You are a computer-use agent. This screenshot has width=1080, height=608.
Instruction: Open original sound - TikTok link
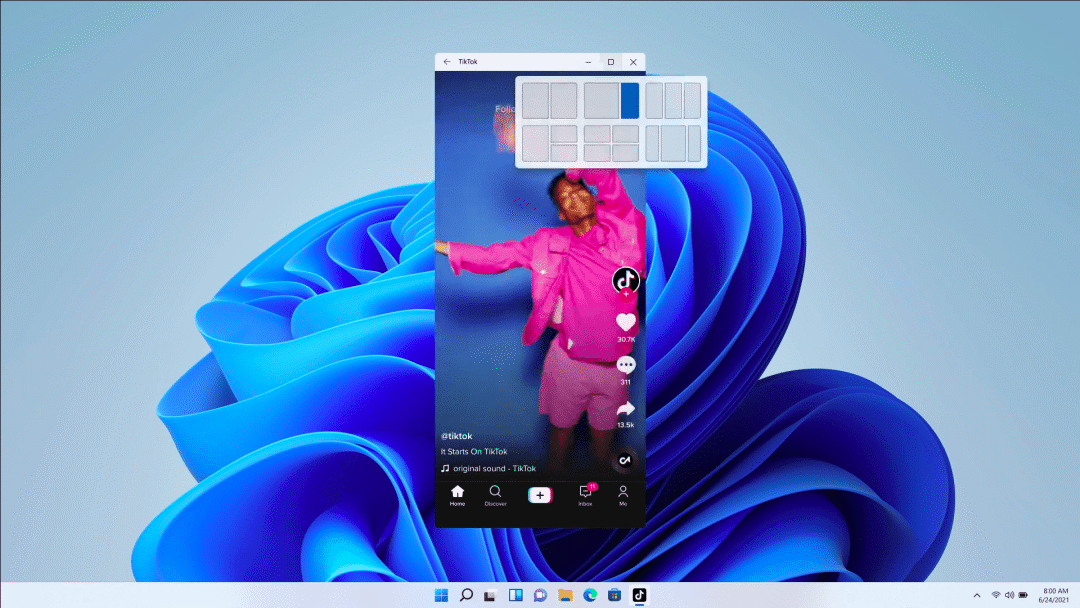coord(495,468)
